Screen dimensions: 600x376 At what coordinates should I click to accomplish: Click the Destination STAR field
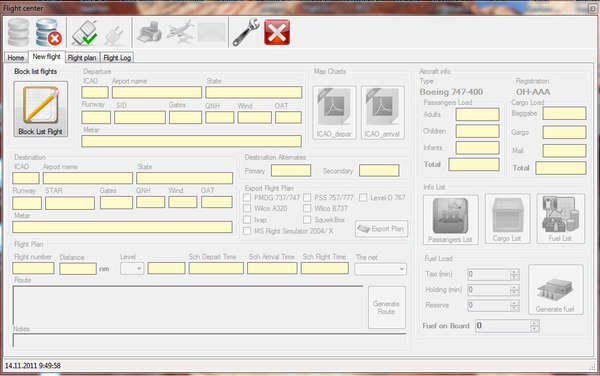coord(70,203)
